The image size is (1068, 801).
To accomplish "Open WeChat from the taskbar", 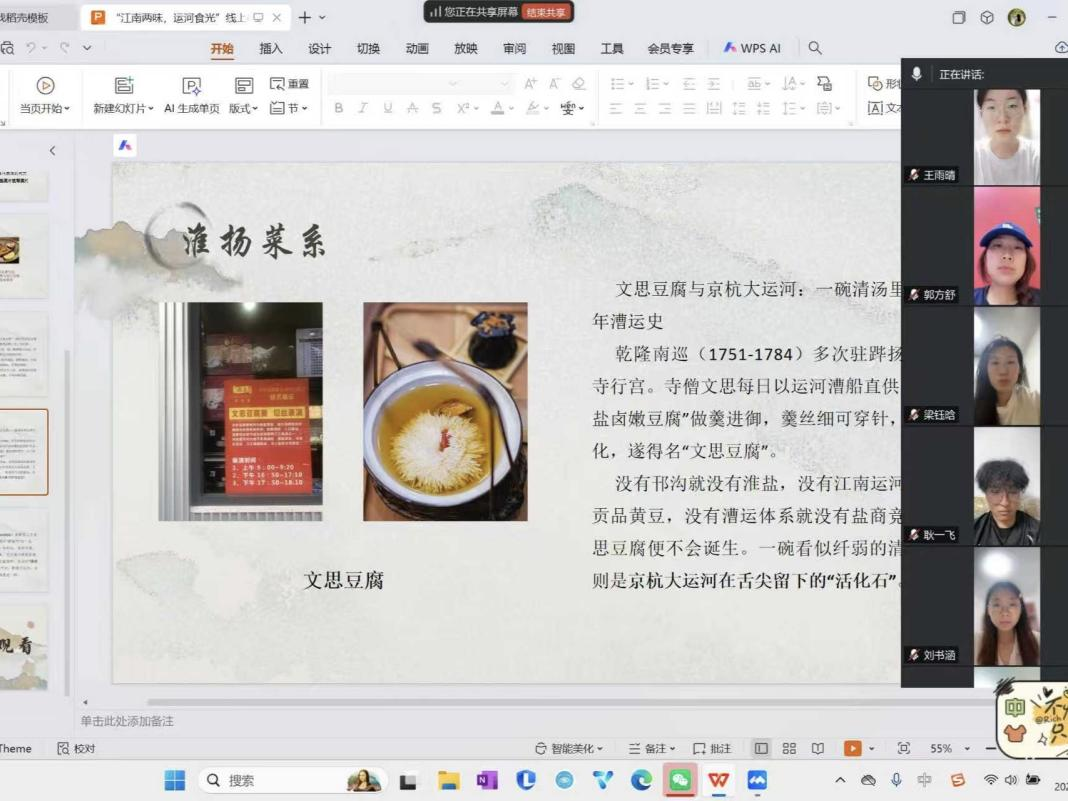I will (x=680, y=780).
